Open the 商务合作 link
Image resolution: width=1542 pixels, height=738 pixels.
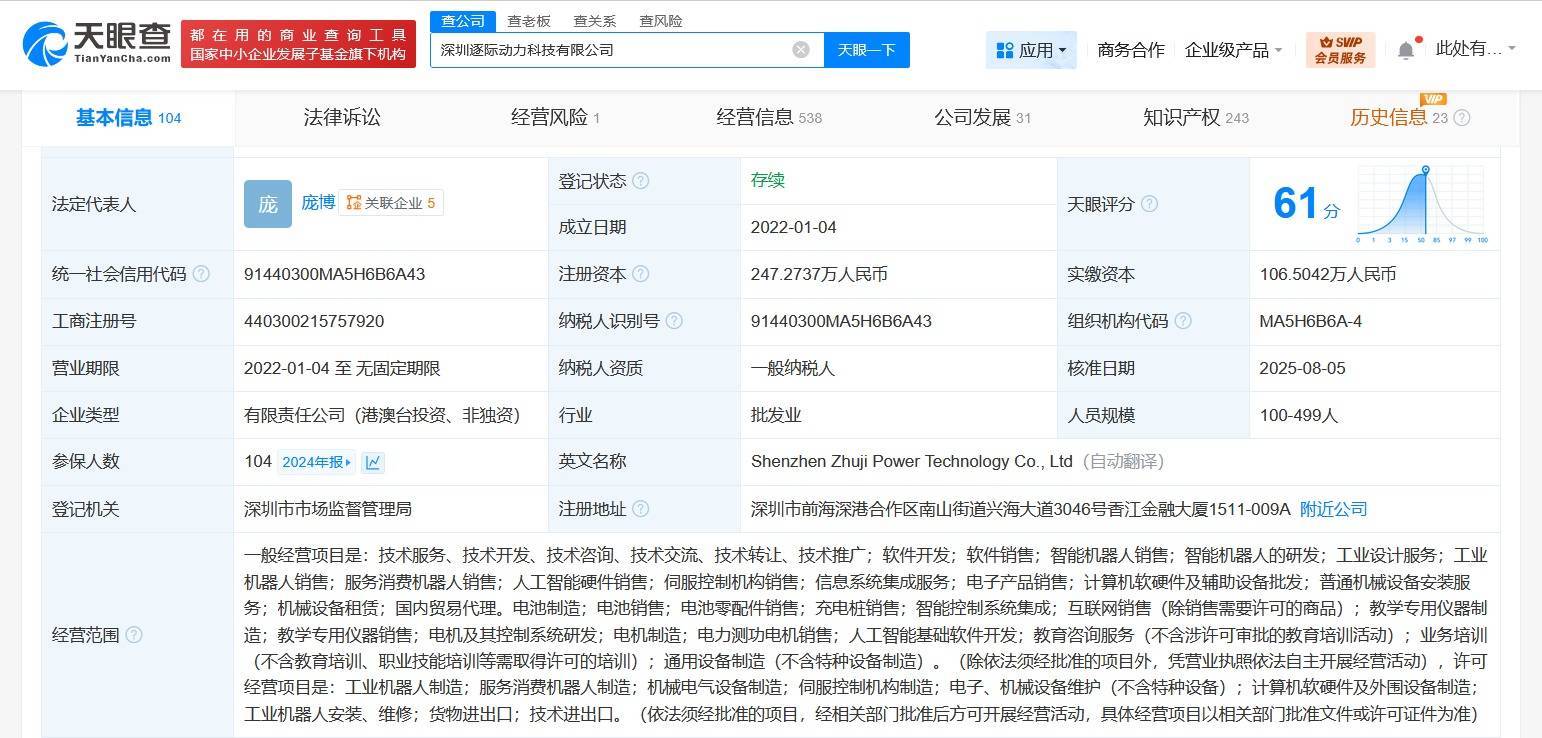click(x=1131, y=50)
